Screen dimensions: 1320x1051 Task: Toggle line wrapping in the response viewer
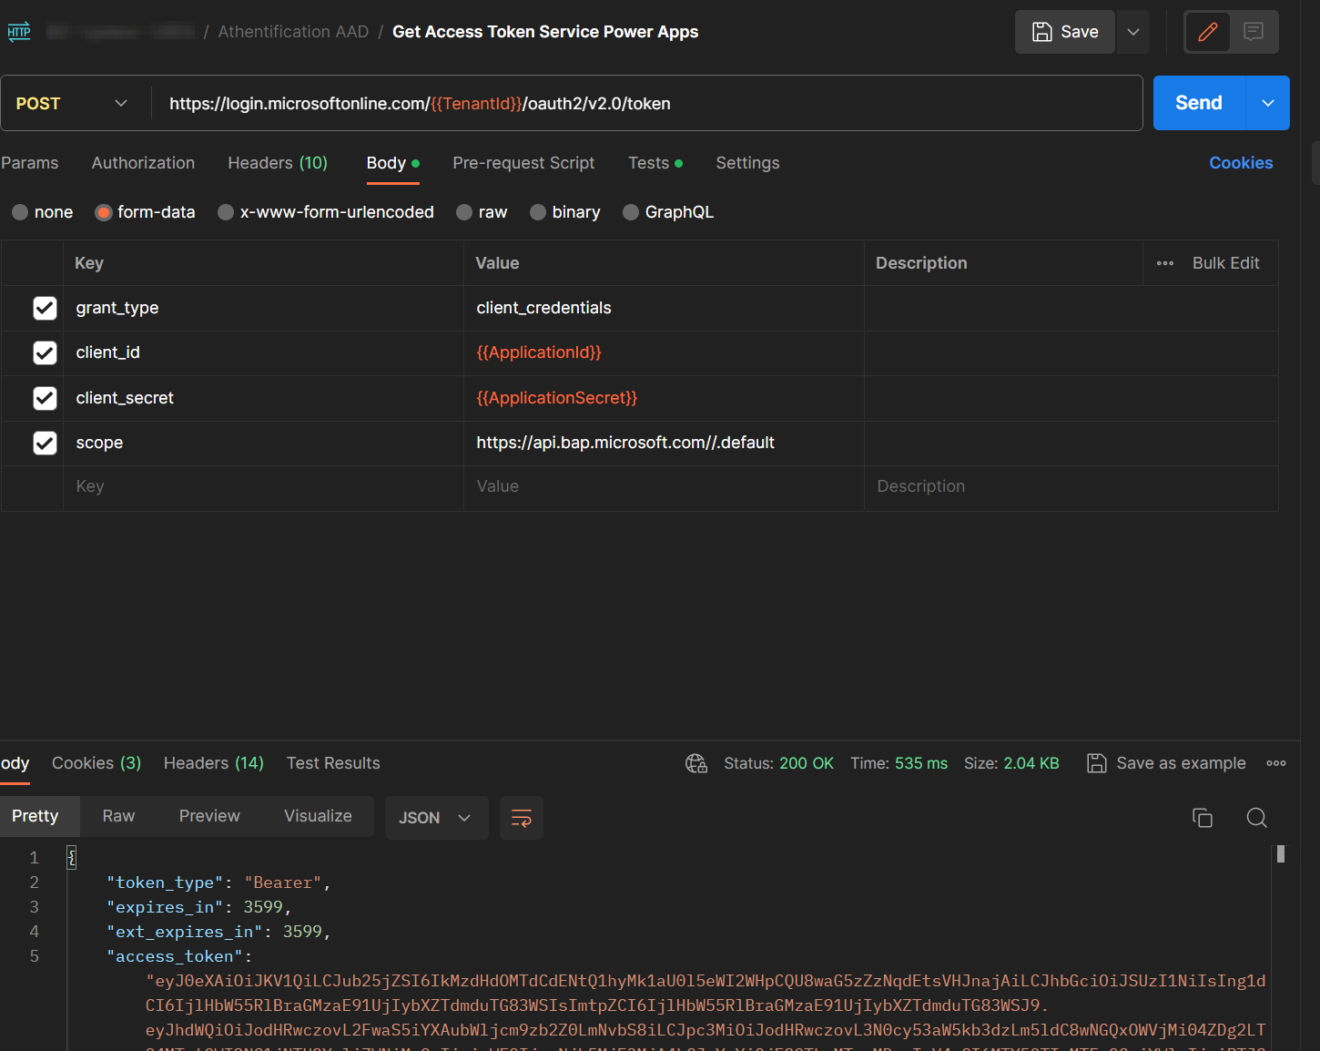tap(521, 817)
